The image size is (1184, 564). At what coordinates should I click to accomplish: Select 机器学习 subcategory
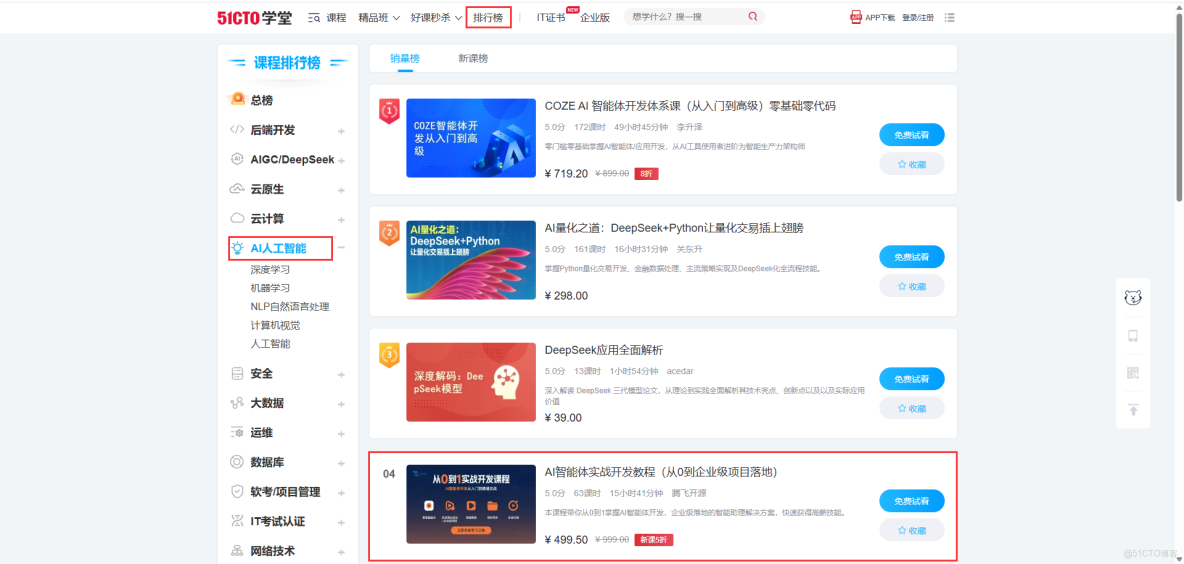pyautogui.click(x=270, y=288)
